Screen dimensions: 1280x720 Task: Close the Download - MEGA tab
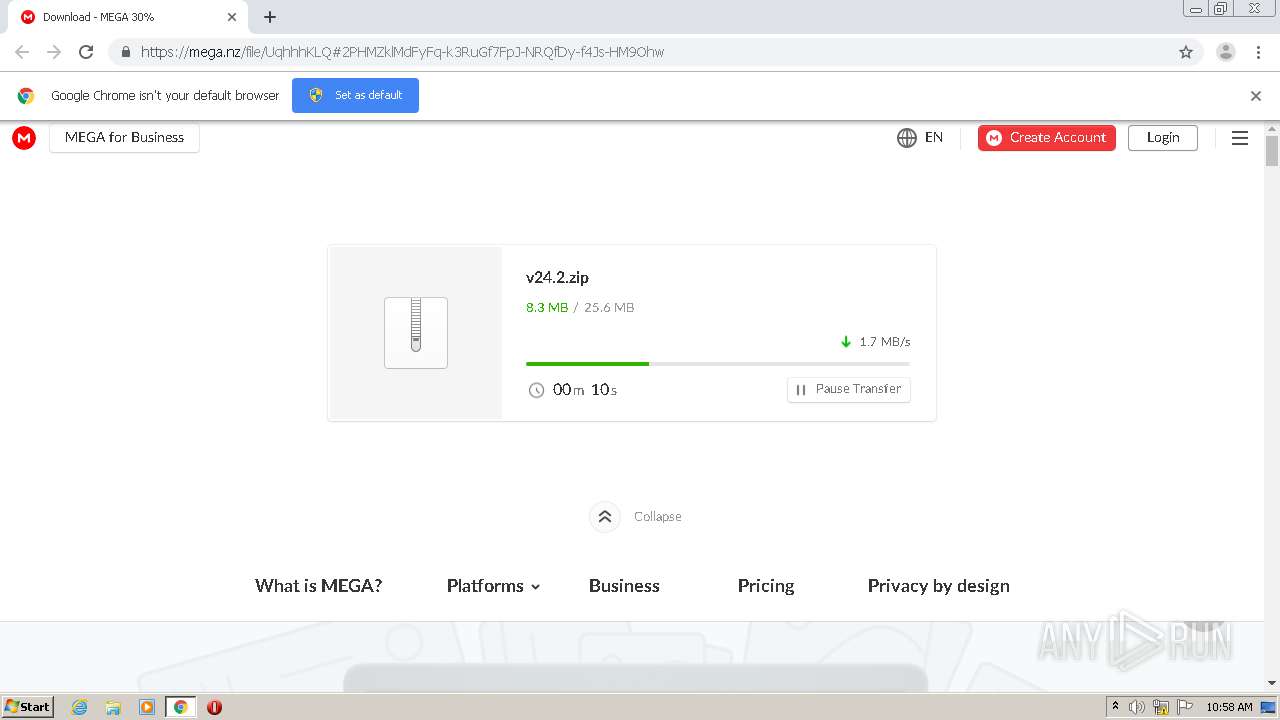pos(232,17)
